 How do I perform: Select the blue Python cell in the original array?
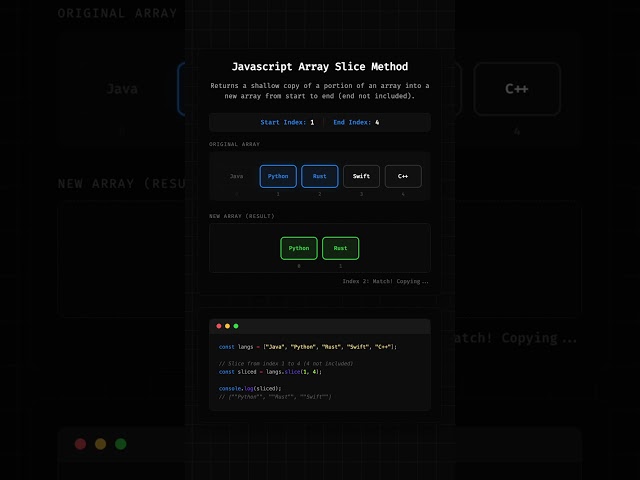[x=278, y=176]
